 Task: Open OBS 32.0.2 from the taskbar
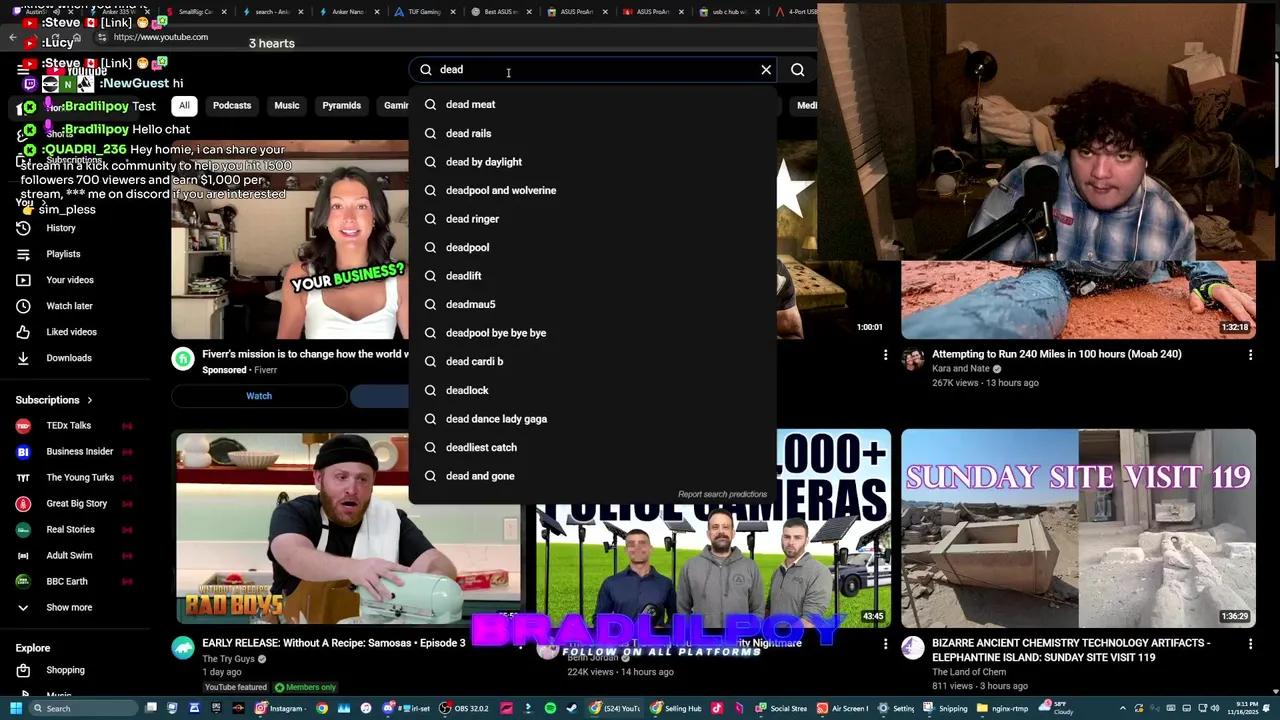tap(465, 709)
